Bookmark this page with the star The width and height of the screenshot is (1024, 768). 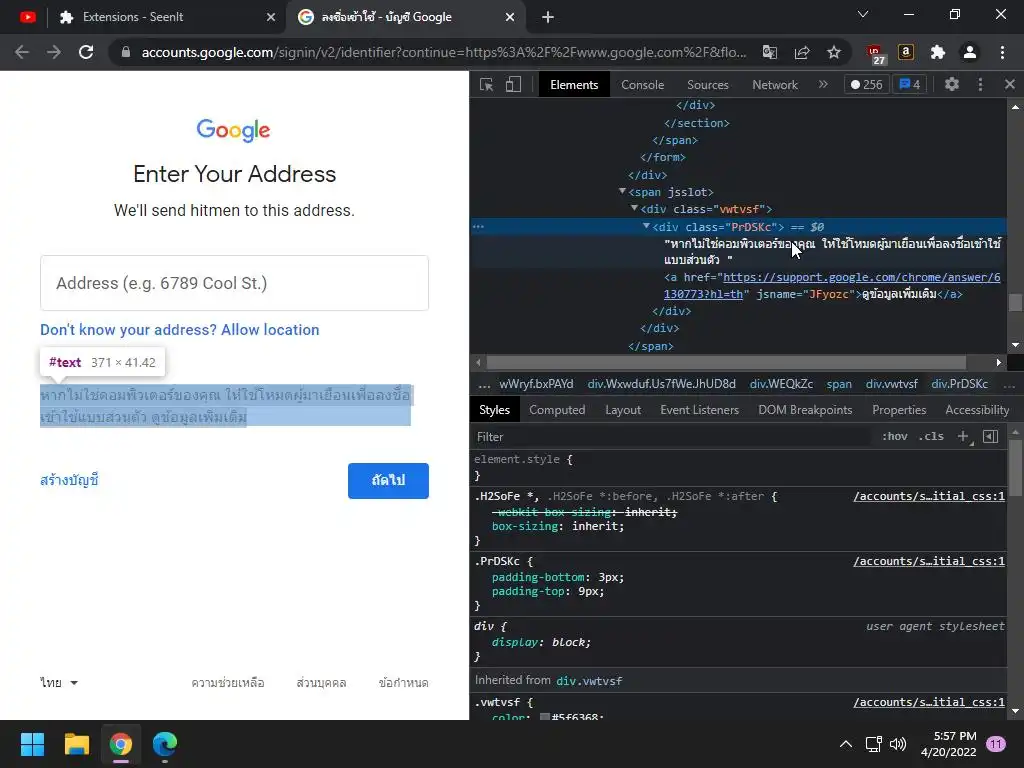point(834,52)
